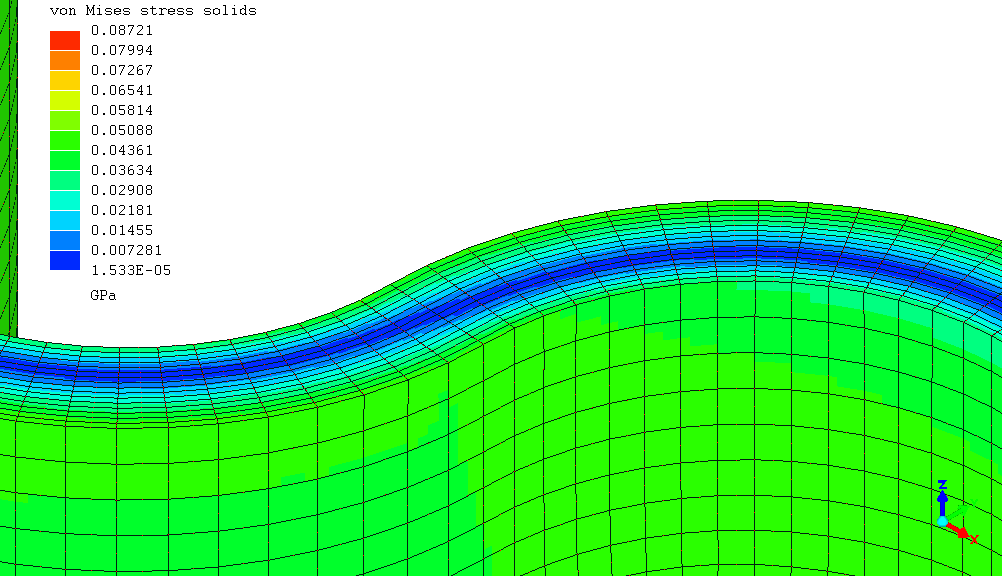Click the orange legend swatch at 0.07994
Viewport: 1002px width, 576px height.
65,60
